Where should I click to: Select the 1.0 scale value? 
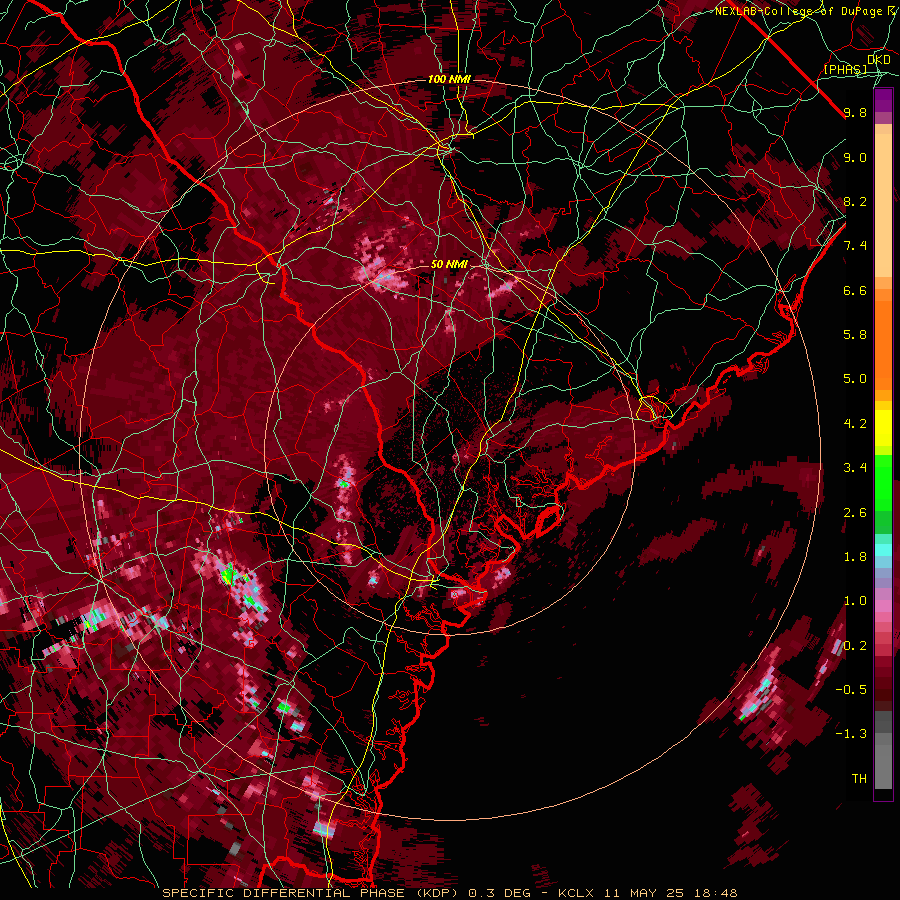point(855,601)
